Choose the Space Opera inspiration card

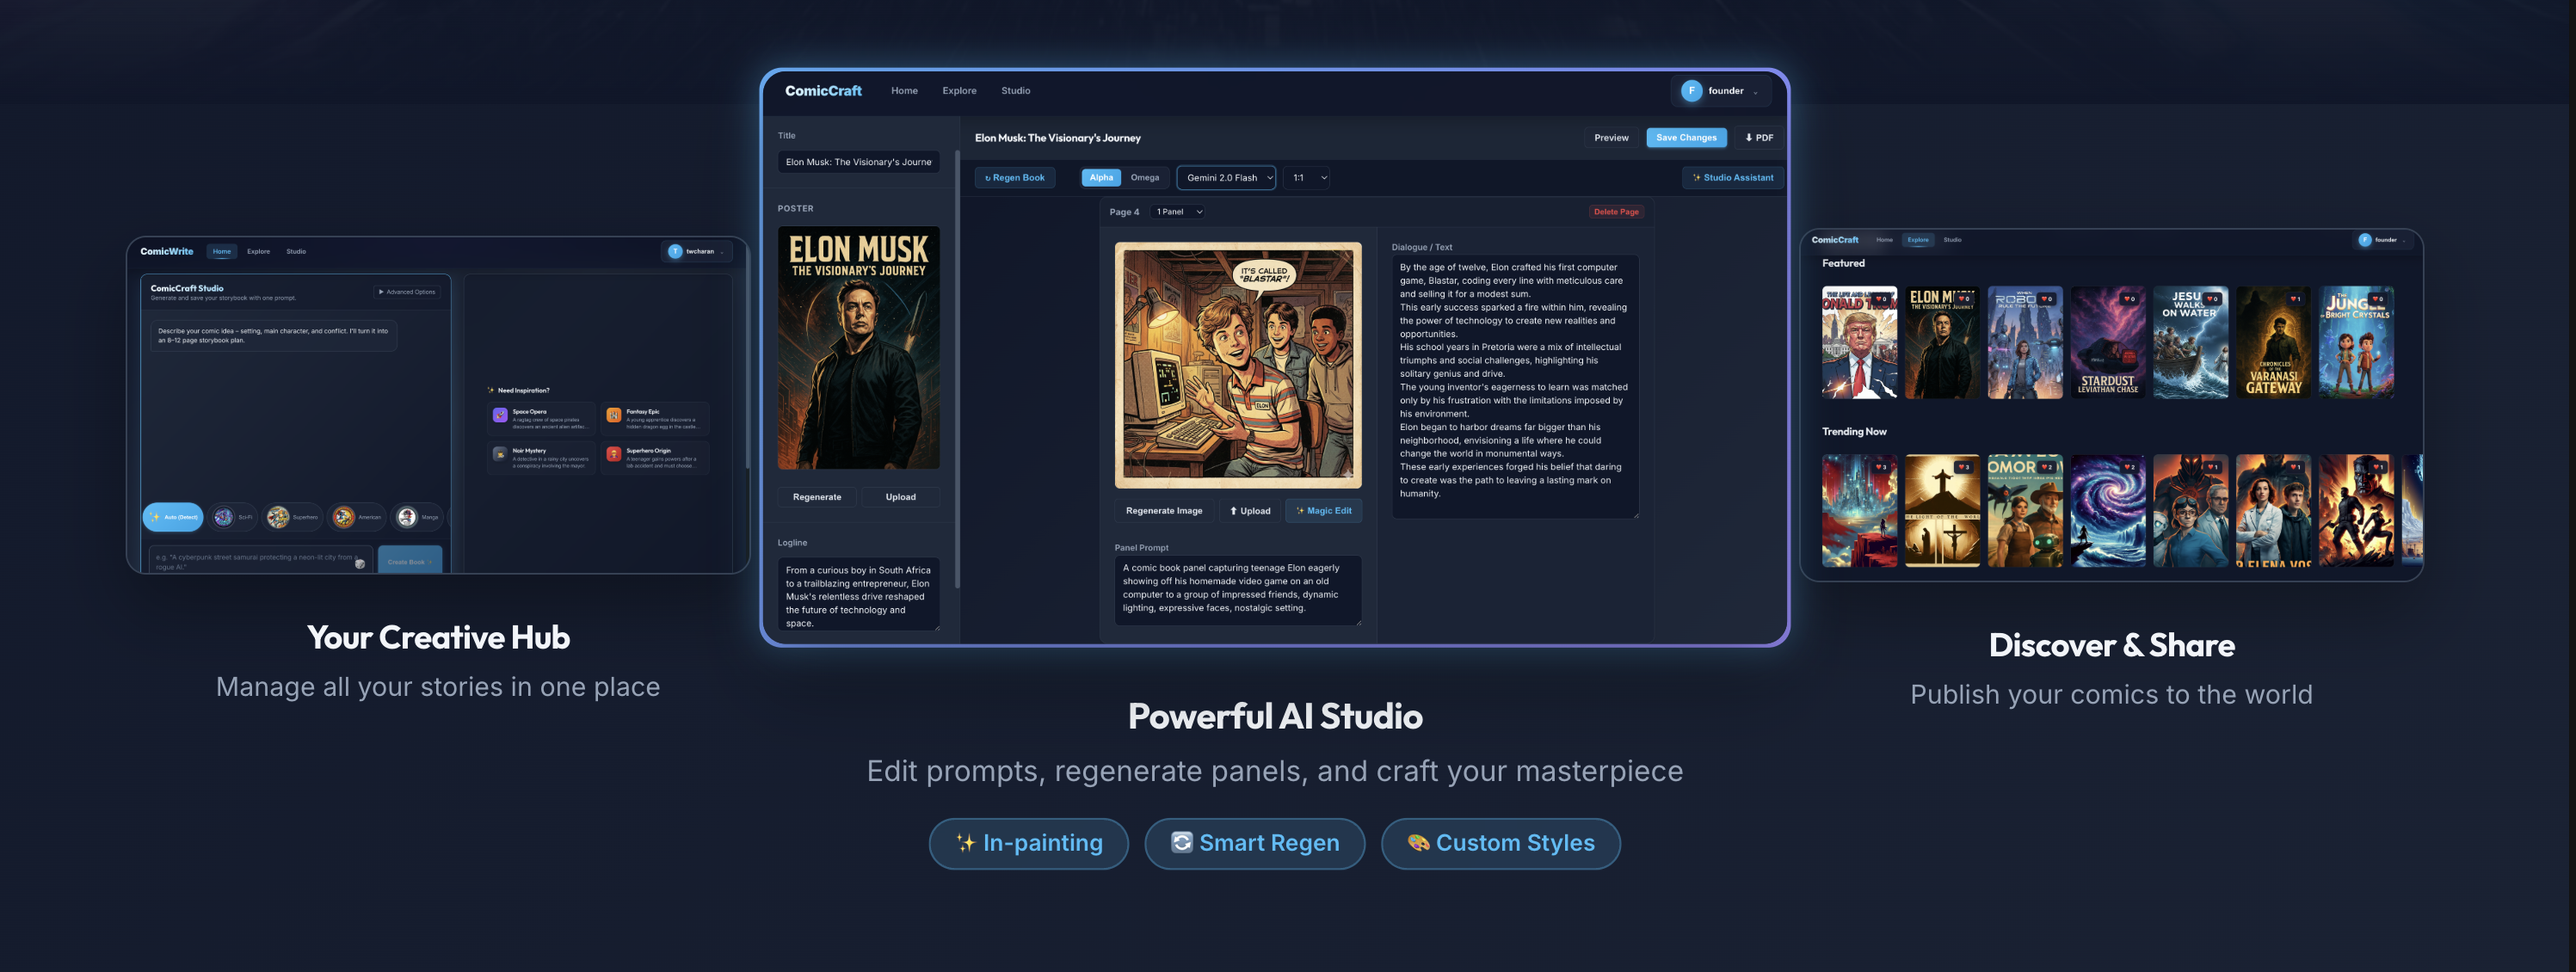coord(541,418)
